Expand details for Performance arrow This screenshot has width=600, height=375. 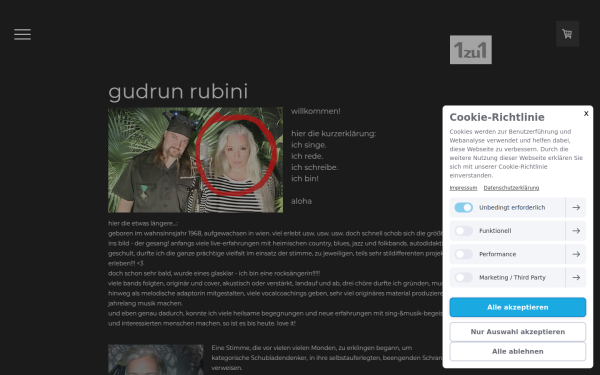click(576, 254)
